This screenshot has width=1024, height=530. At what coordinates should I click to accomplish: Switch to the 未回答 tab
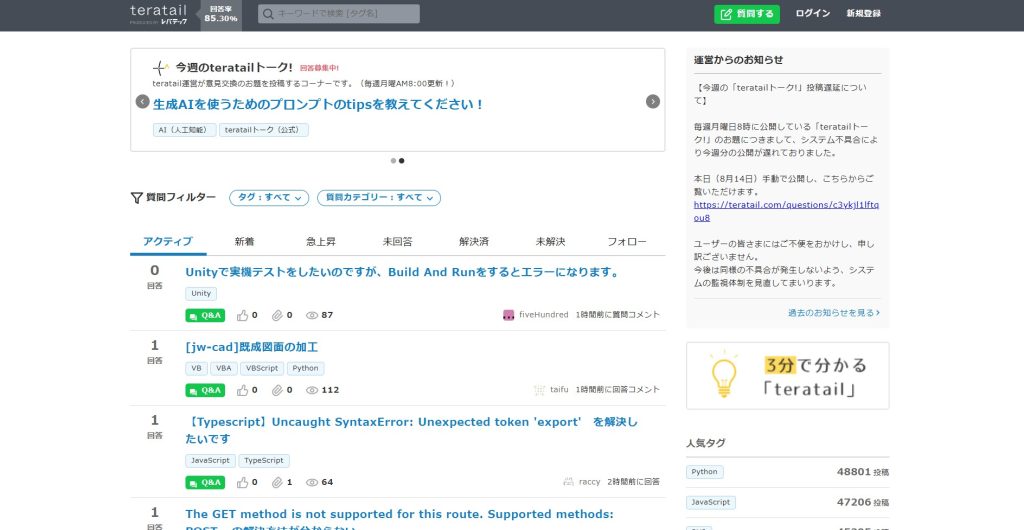[x=397, y=242]
